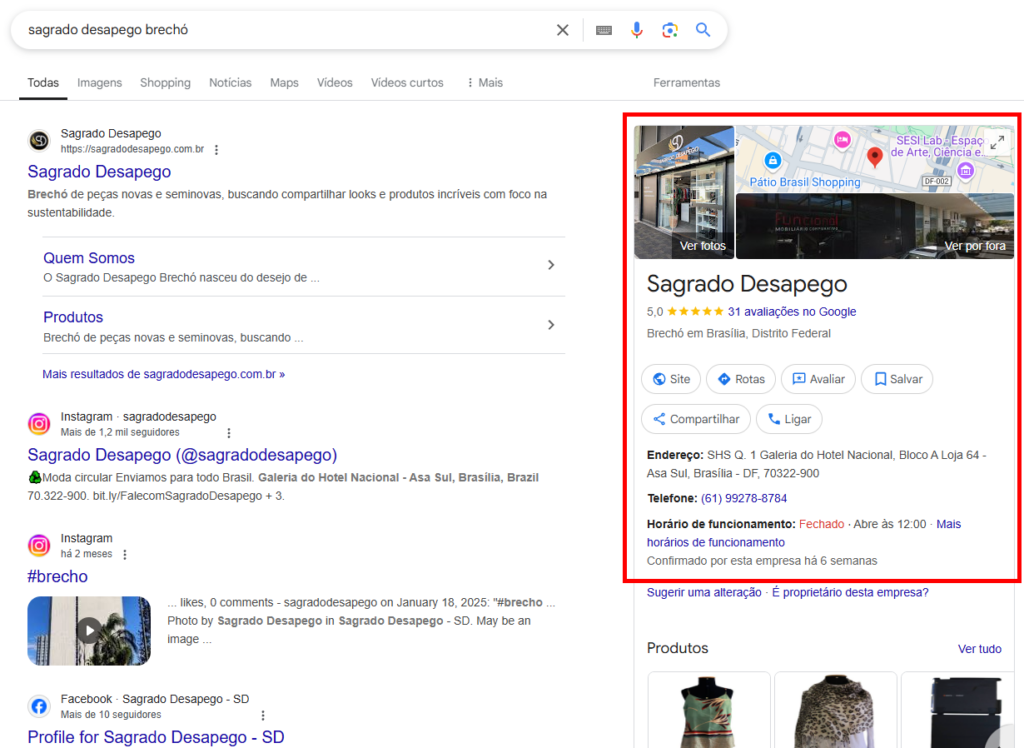Click the purple museum marker near SESI Lab
1024x748 pixels.
point(965,171)
